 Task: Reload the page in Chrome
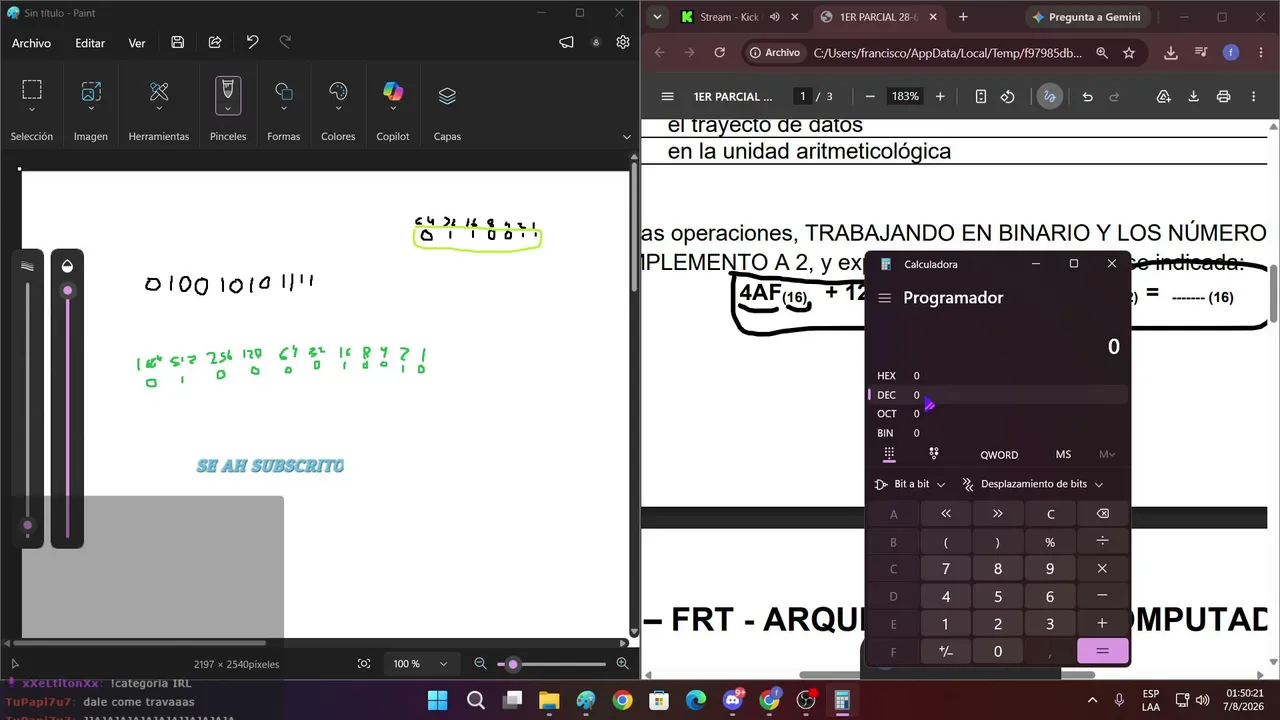(720, 53)
